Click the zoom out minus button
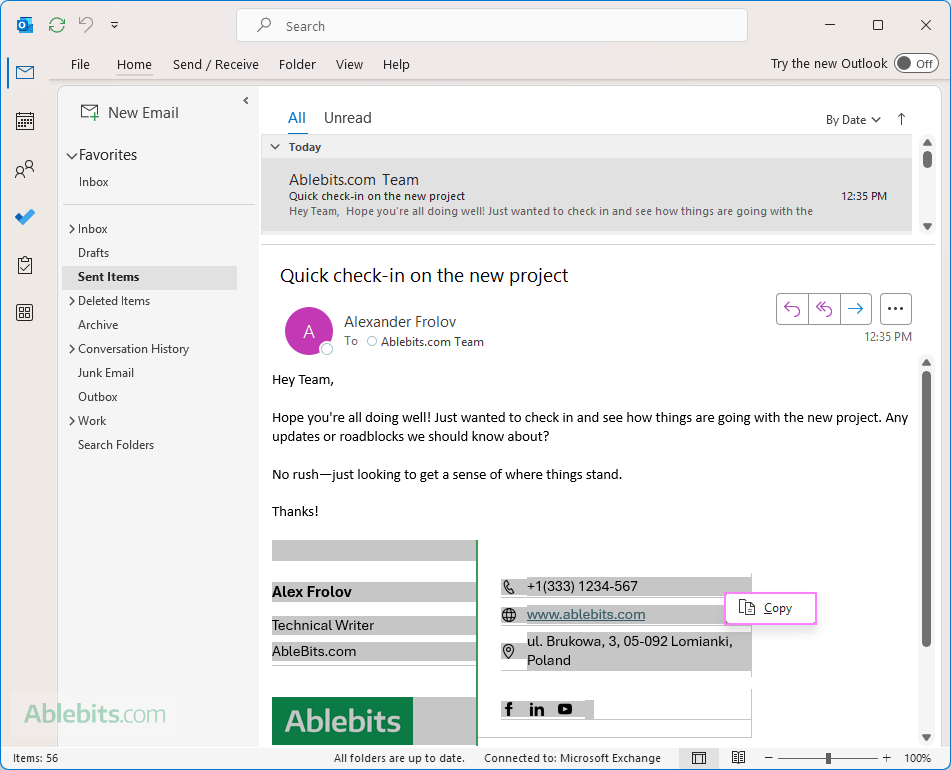Screen dimensions: 951x770 tap(769, 758)
